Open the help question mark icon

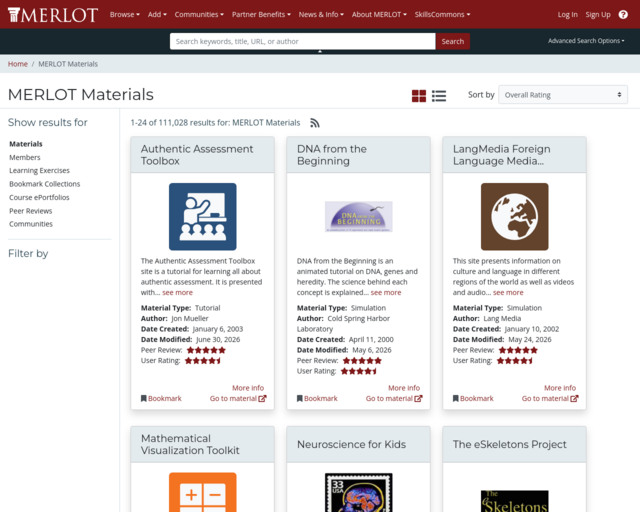[x=623, y=15]
